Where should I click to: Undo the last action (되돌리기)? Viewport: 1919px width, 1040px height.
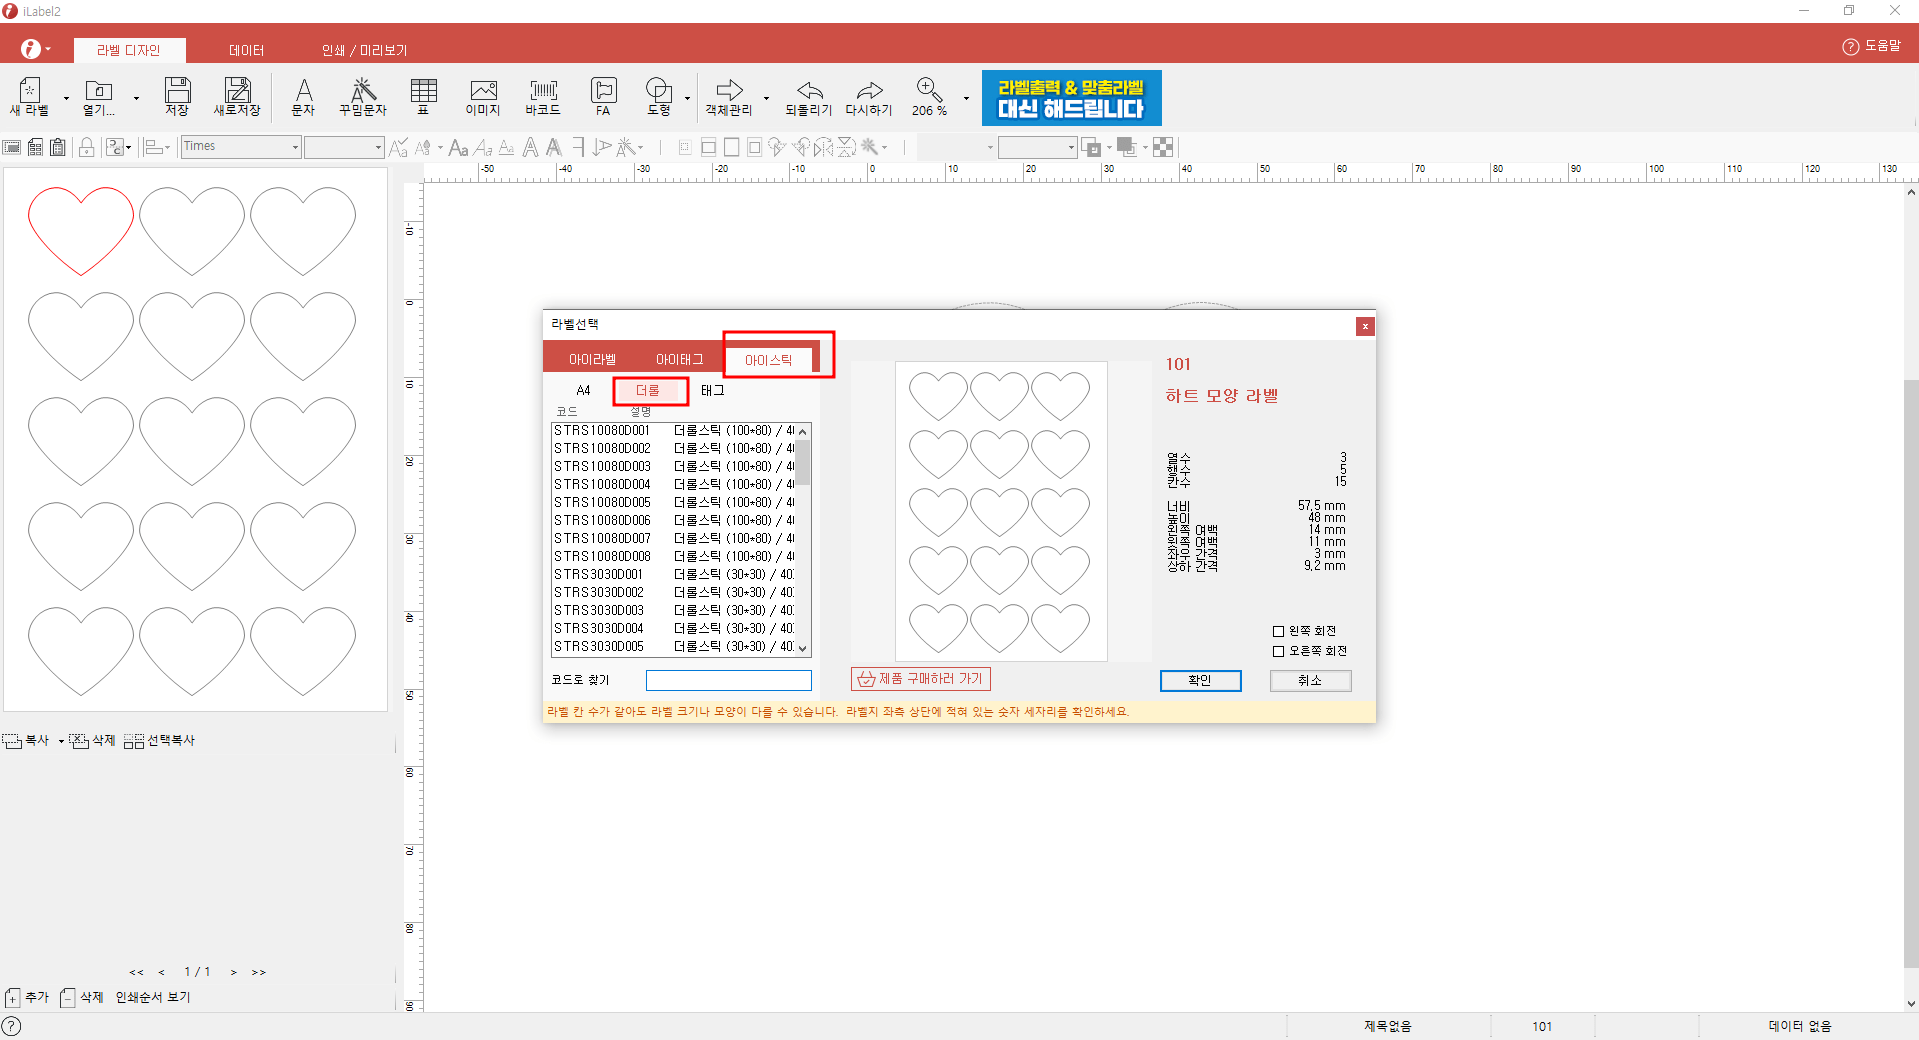pos(809,97)
